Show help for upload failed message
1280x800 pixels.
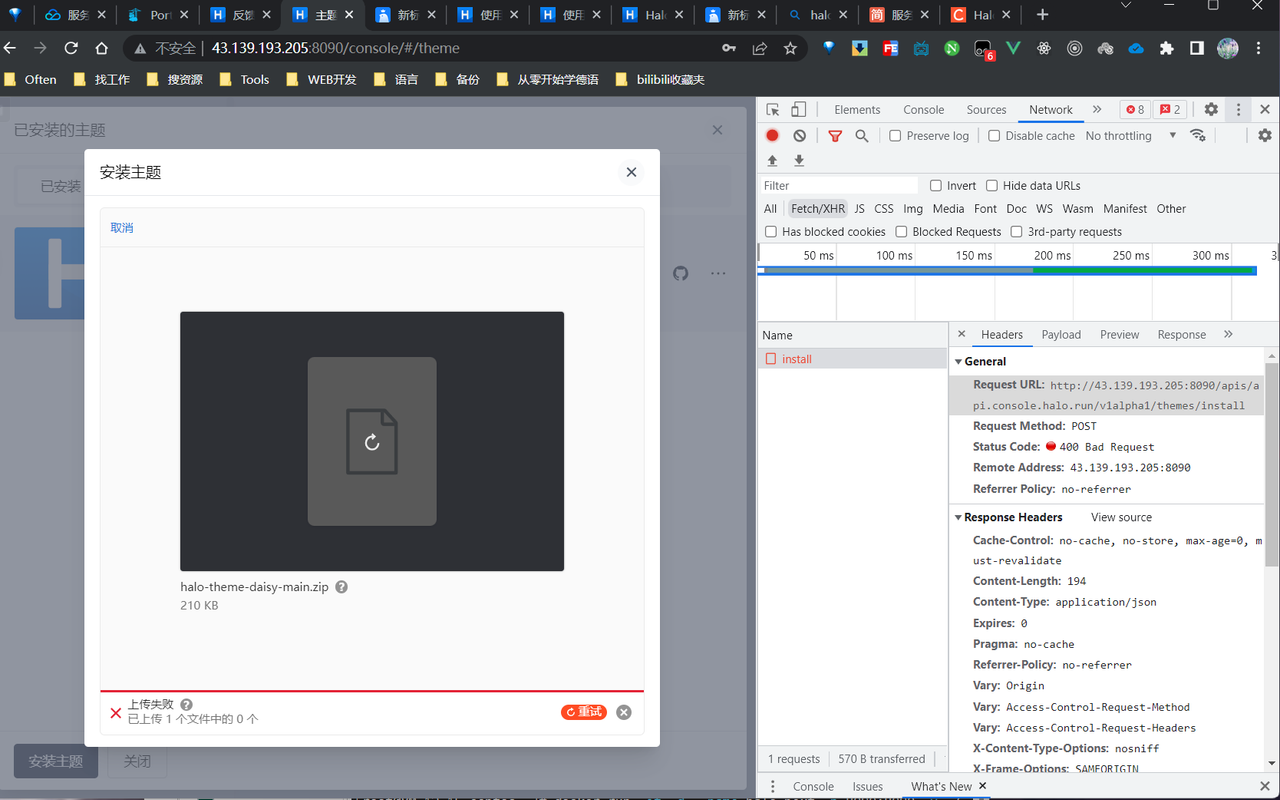coord(186,705)
